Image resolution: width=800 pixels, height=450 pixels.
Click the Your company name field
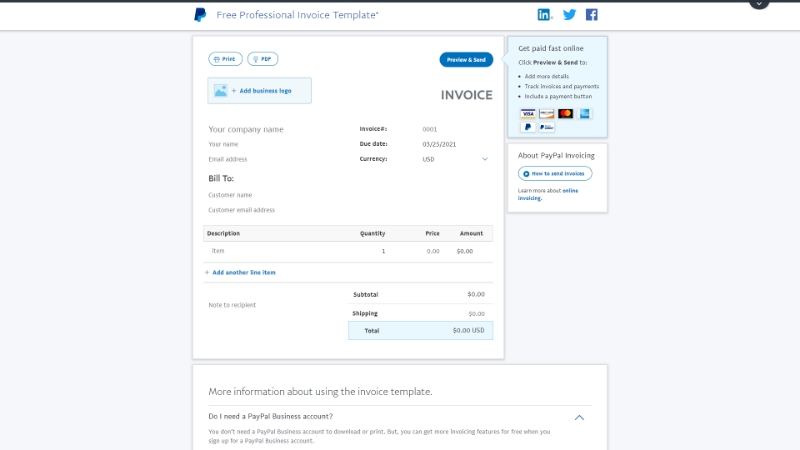[246, 130]
